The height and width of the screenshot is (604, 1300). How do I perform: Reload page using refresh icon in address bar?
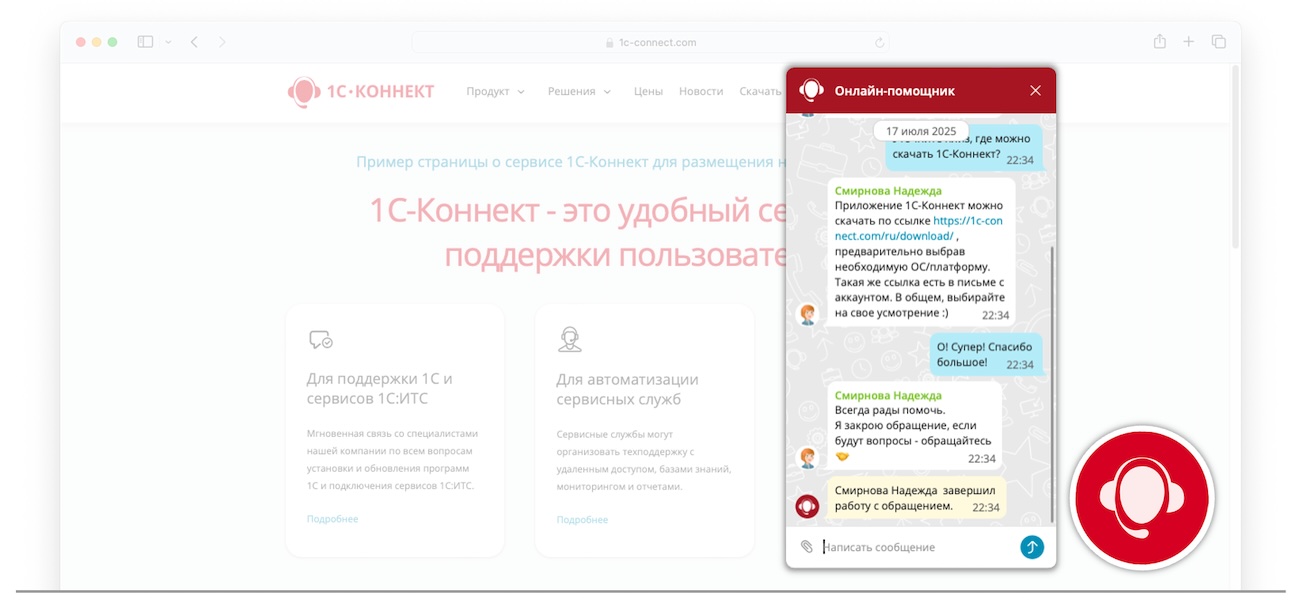pos(879,43)
